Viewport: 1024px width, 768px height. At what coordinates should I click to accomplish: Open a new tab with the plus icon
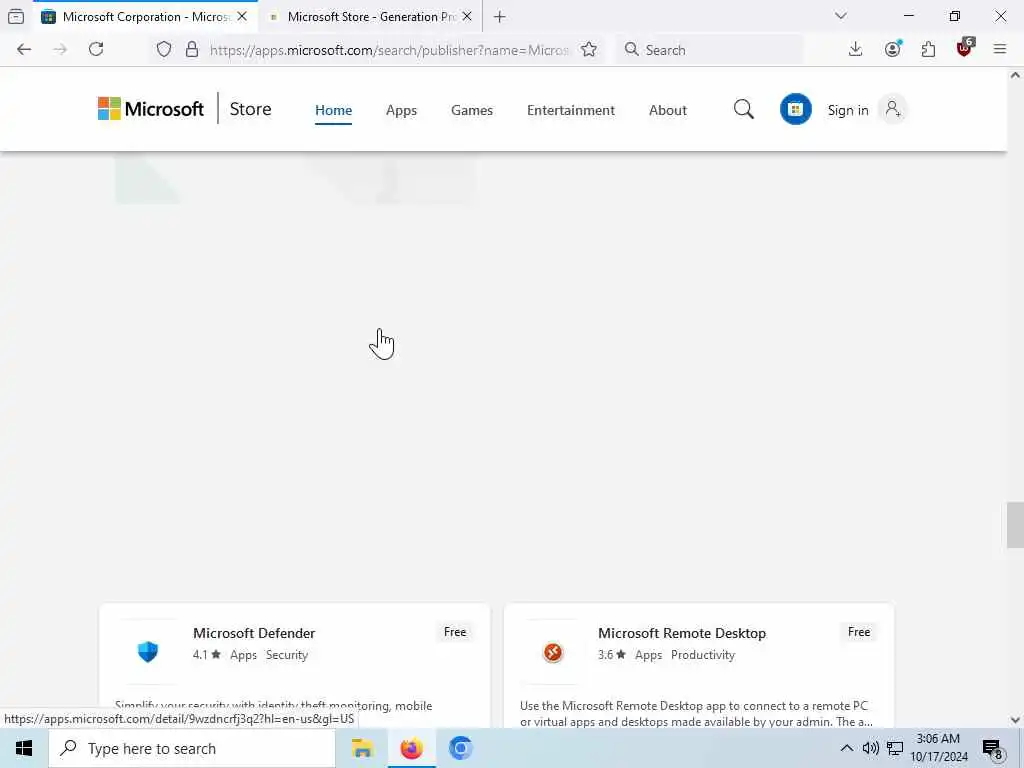500,17
